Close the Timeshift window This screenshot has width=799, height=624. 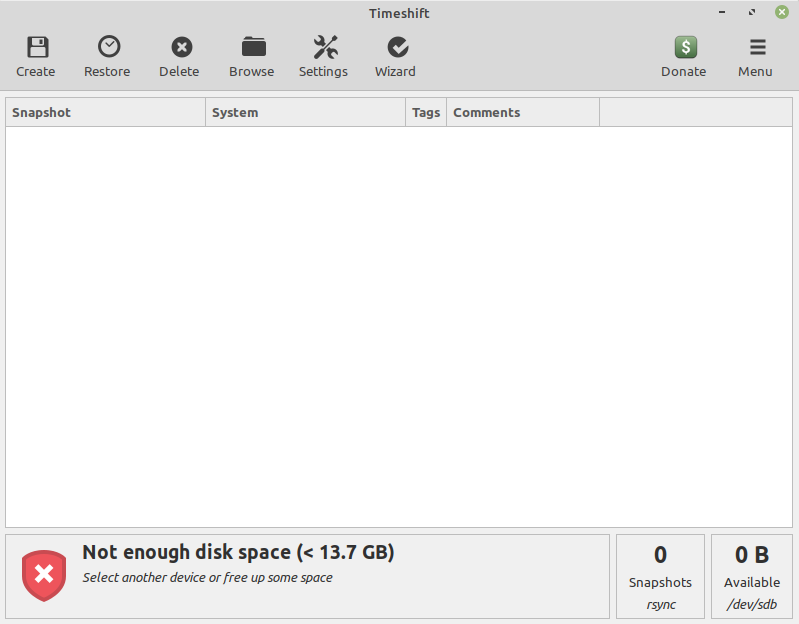(x=782, y=13)
